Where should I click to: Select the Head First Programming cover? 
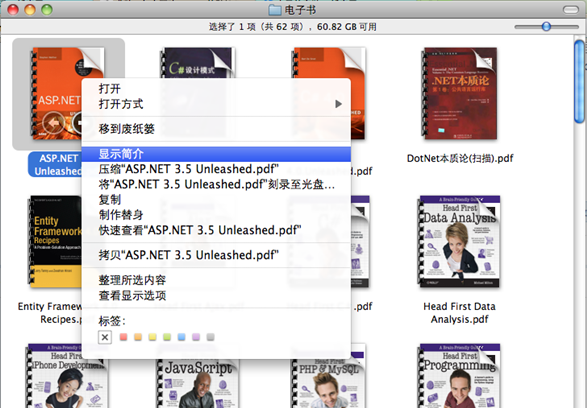[459, 376]
